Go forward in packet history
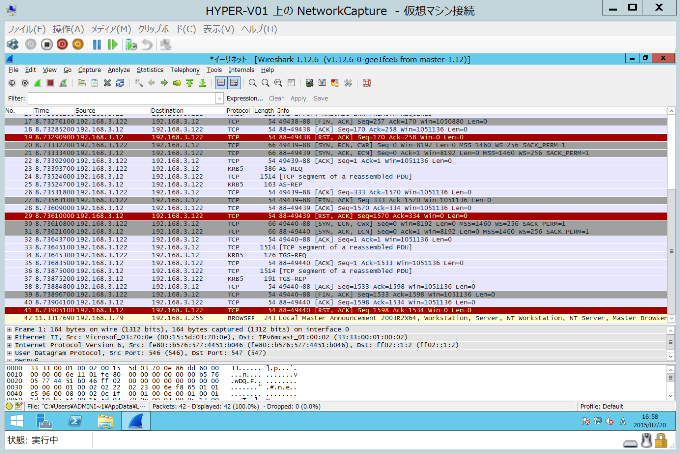 164,83
